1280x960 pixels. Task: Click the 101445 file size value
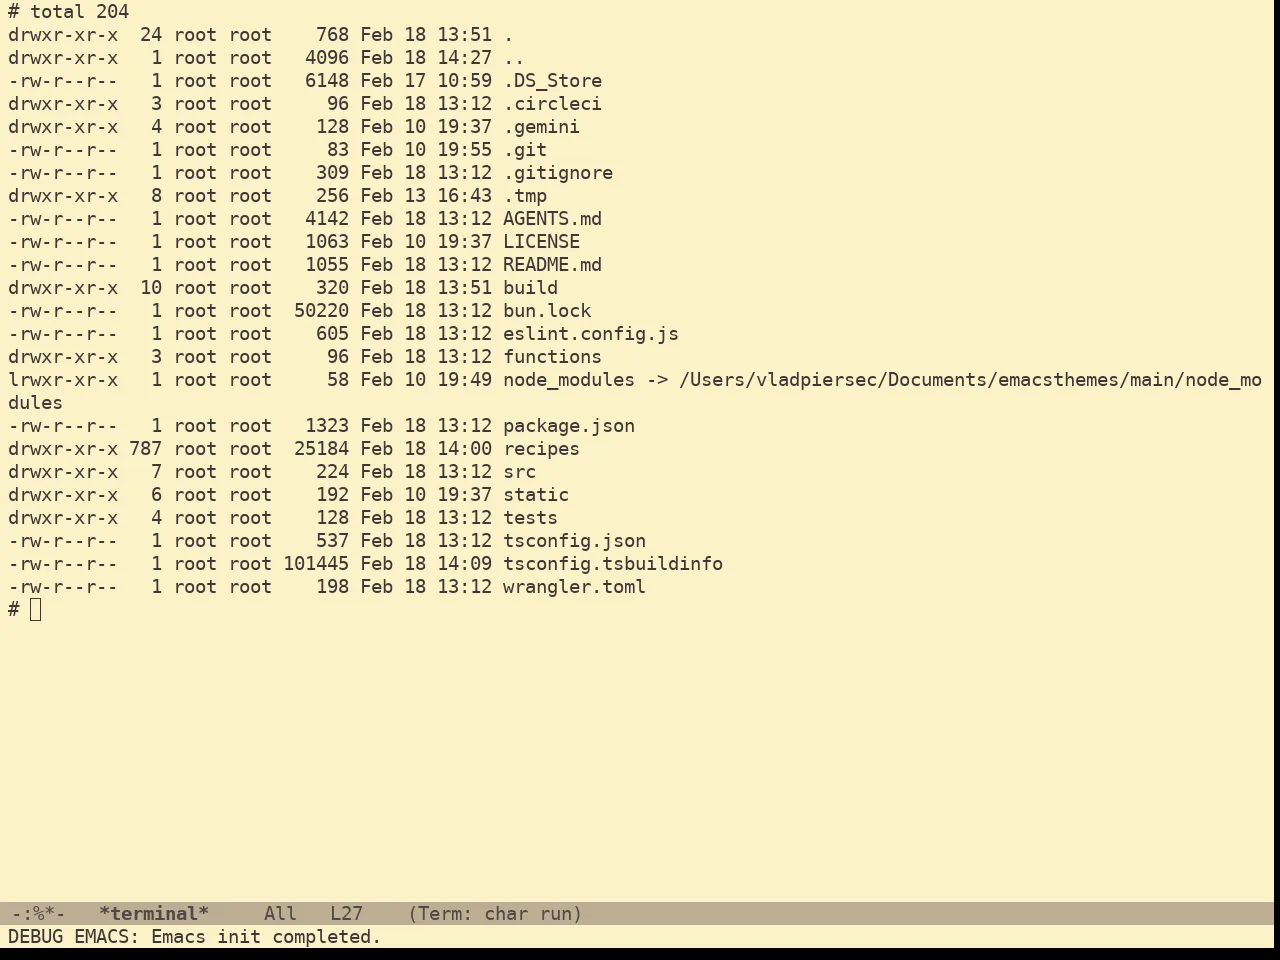(x=316, y=564)
